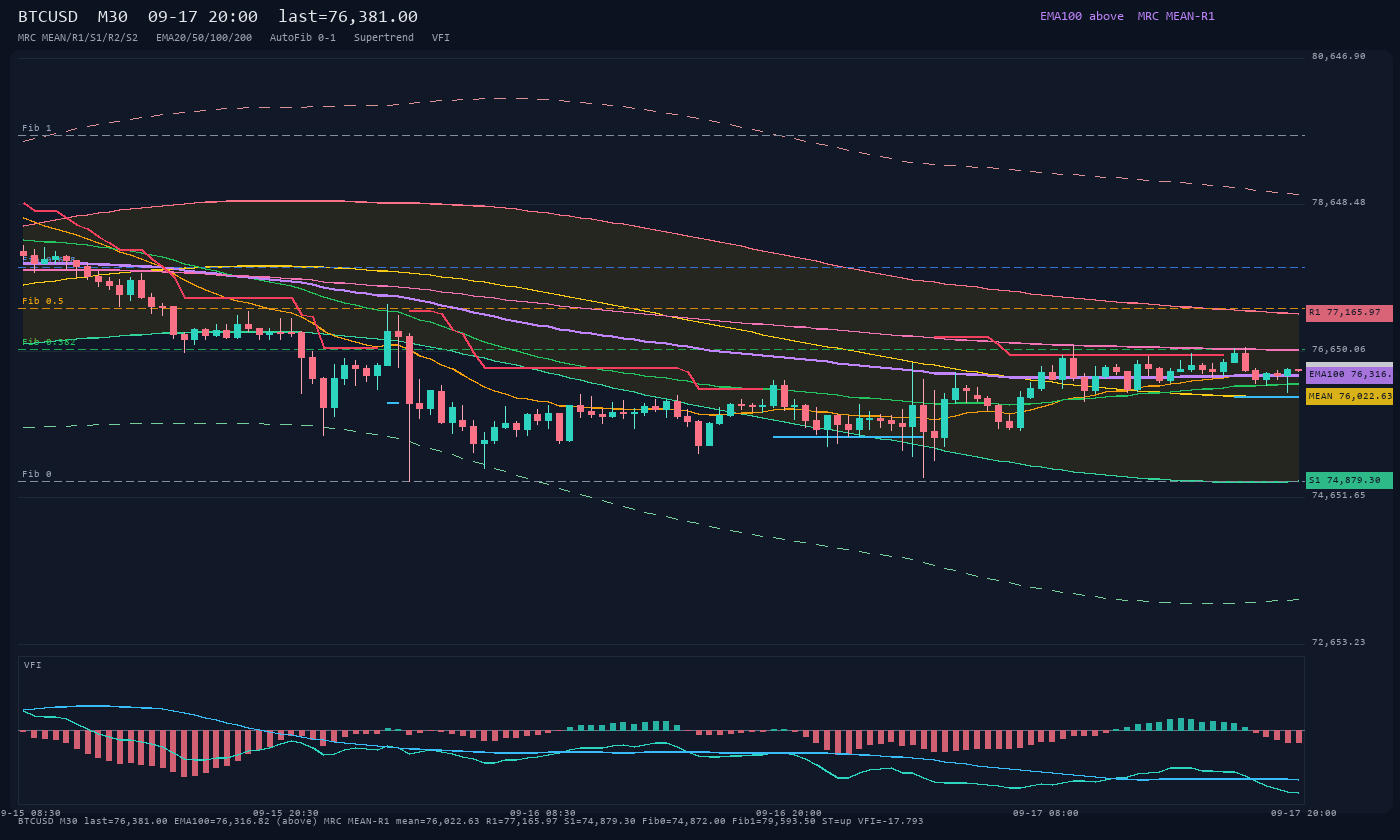
Task: Click VFI=-17.793 in the footer status line
Action: (891, 821)
